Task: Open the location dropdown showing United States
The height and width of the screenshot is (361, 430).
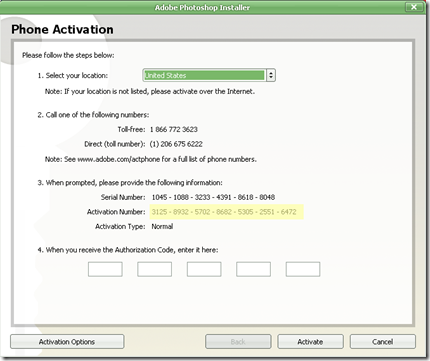Action: pos(209,75)
